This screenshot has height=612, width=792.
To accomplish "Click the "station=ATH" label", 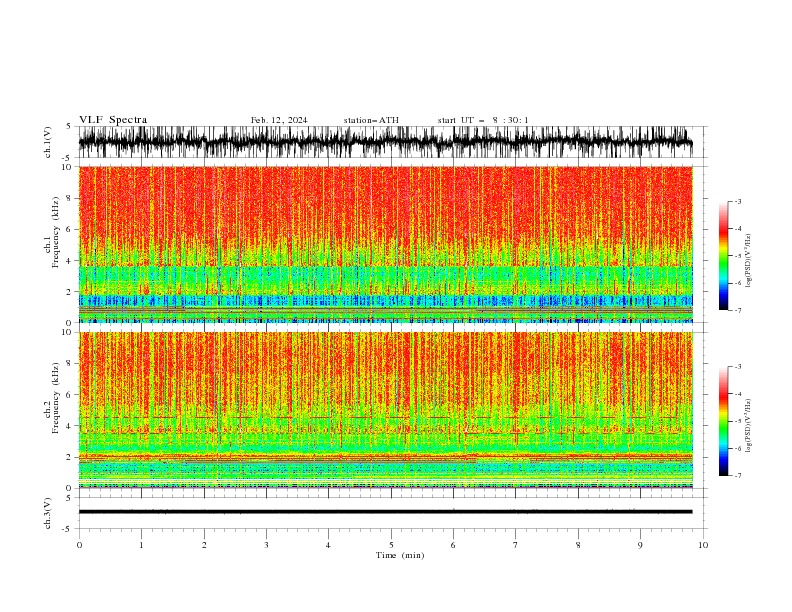I will 371,120.
